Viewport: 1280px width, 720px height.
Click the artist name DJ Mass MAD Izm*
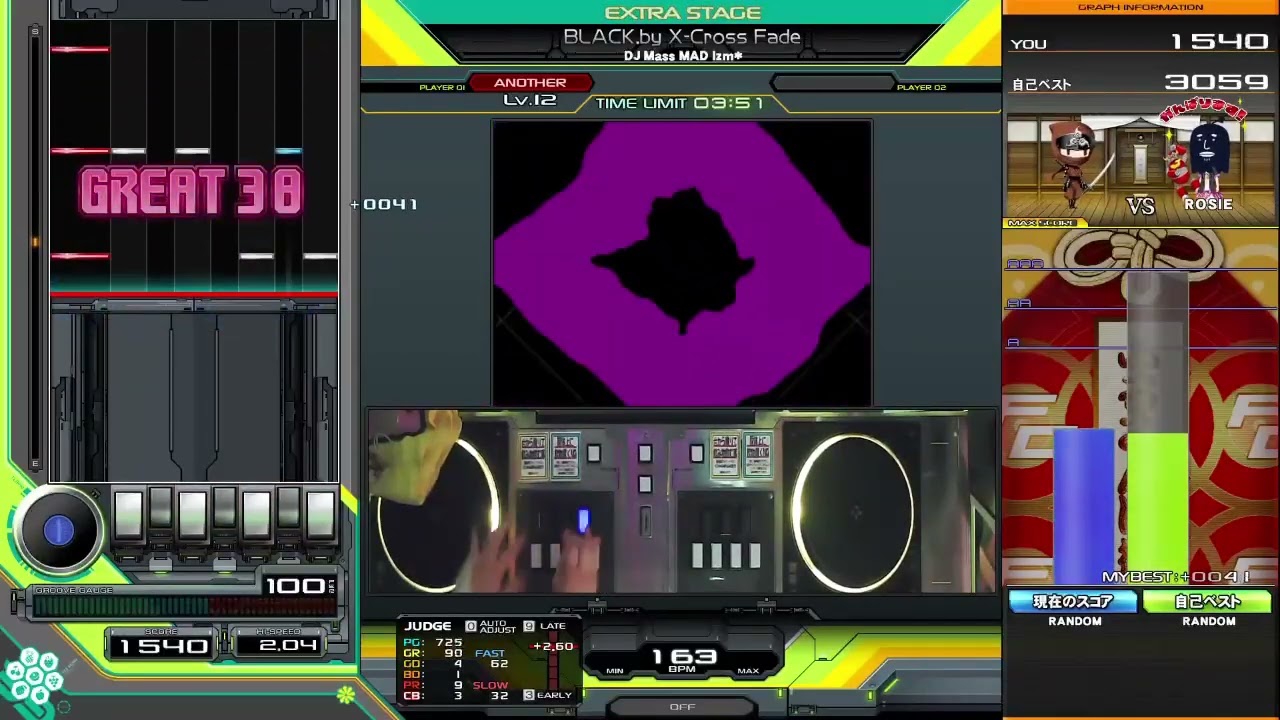[682, 56]
